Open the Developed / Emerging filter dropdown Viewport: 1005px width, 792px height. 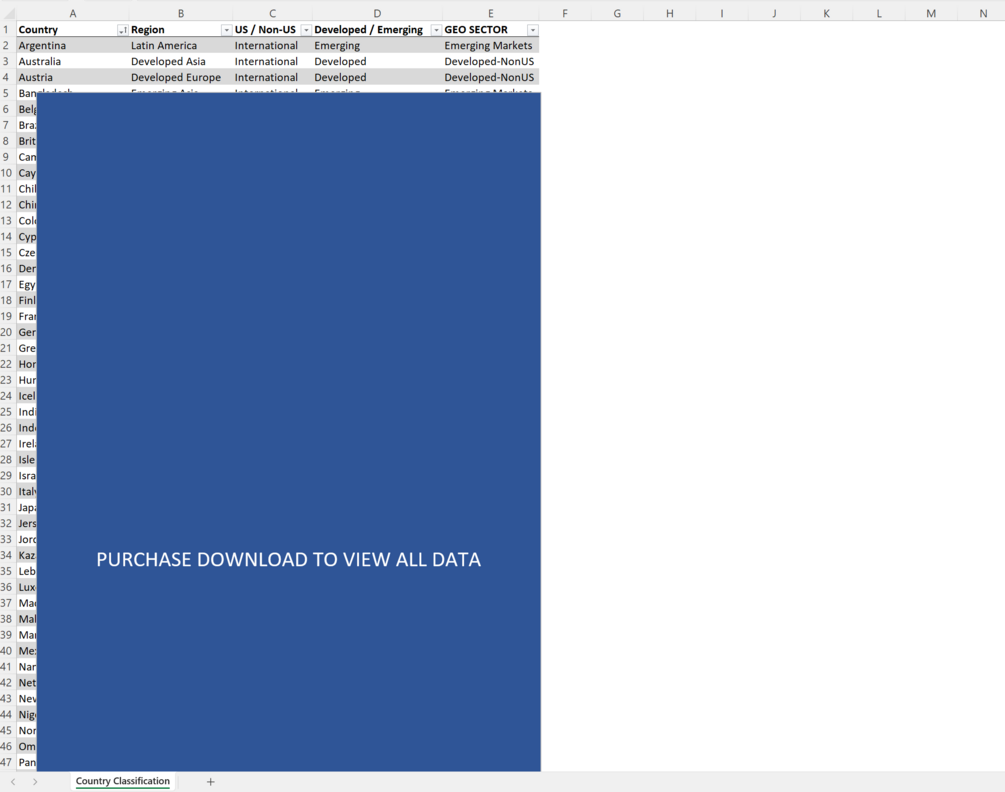(436, 30)
